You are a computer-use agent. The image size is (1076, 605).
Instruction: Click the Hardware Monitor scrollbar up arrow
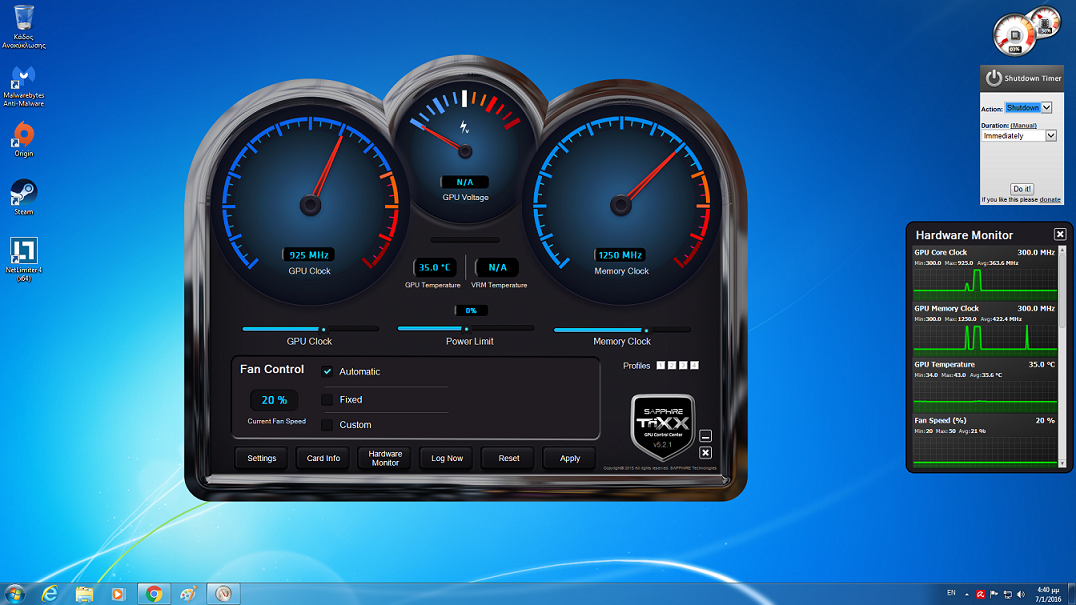(1062, 250)
